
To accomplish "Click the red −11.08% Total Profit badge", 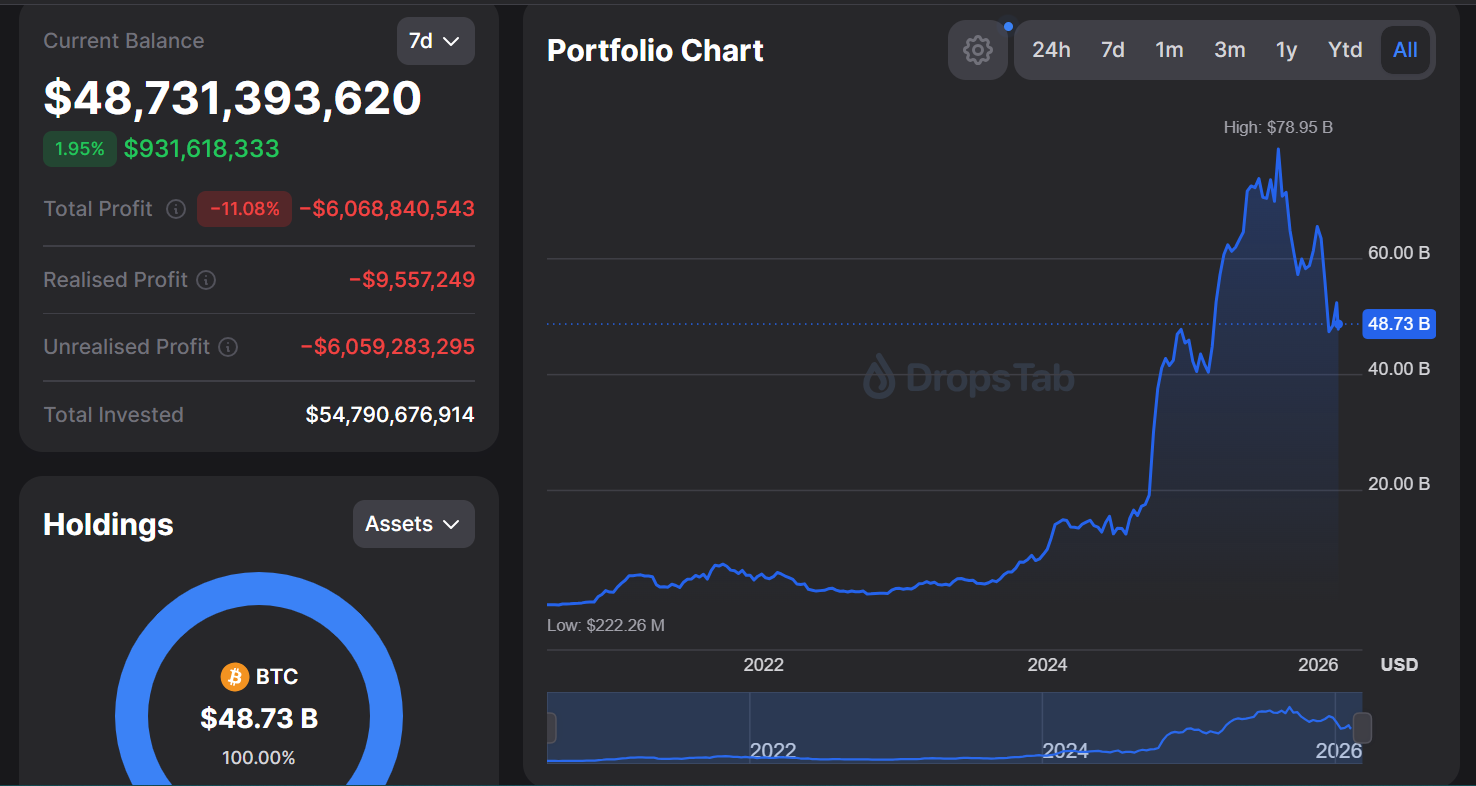I will 244,209.
